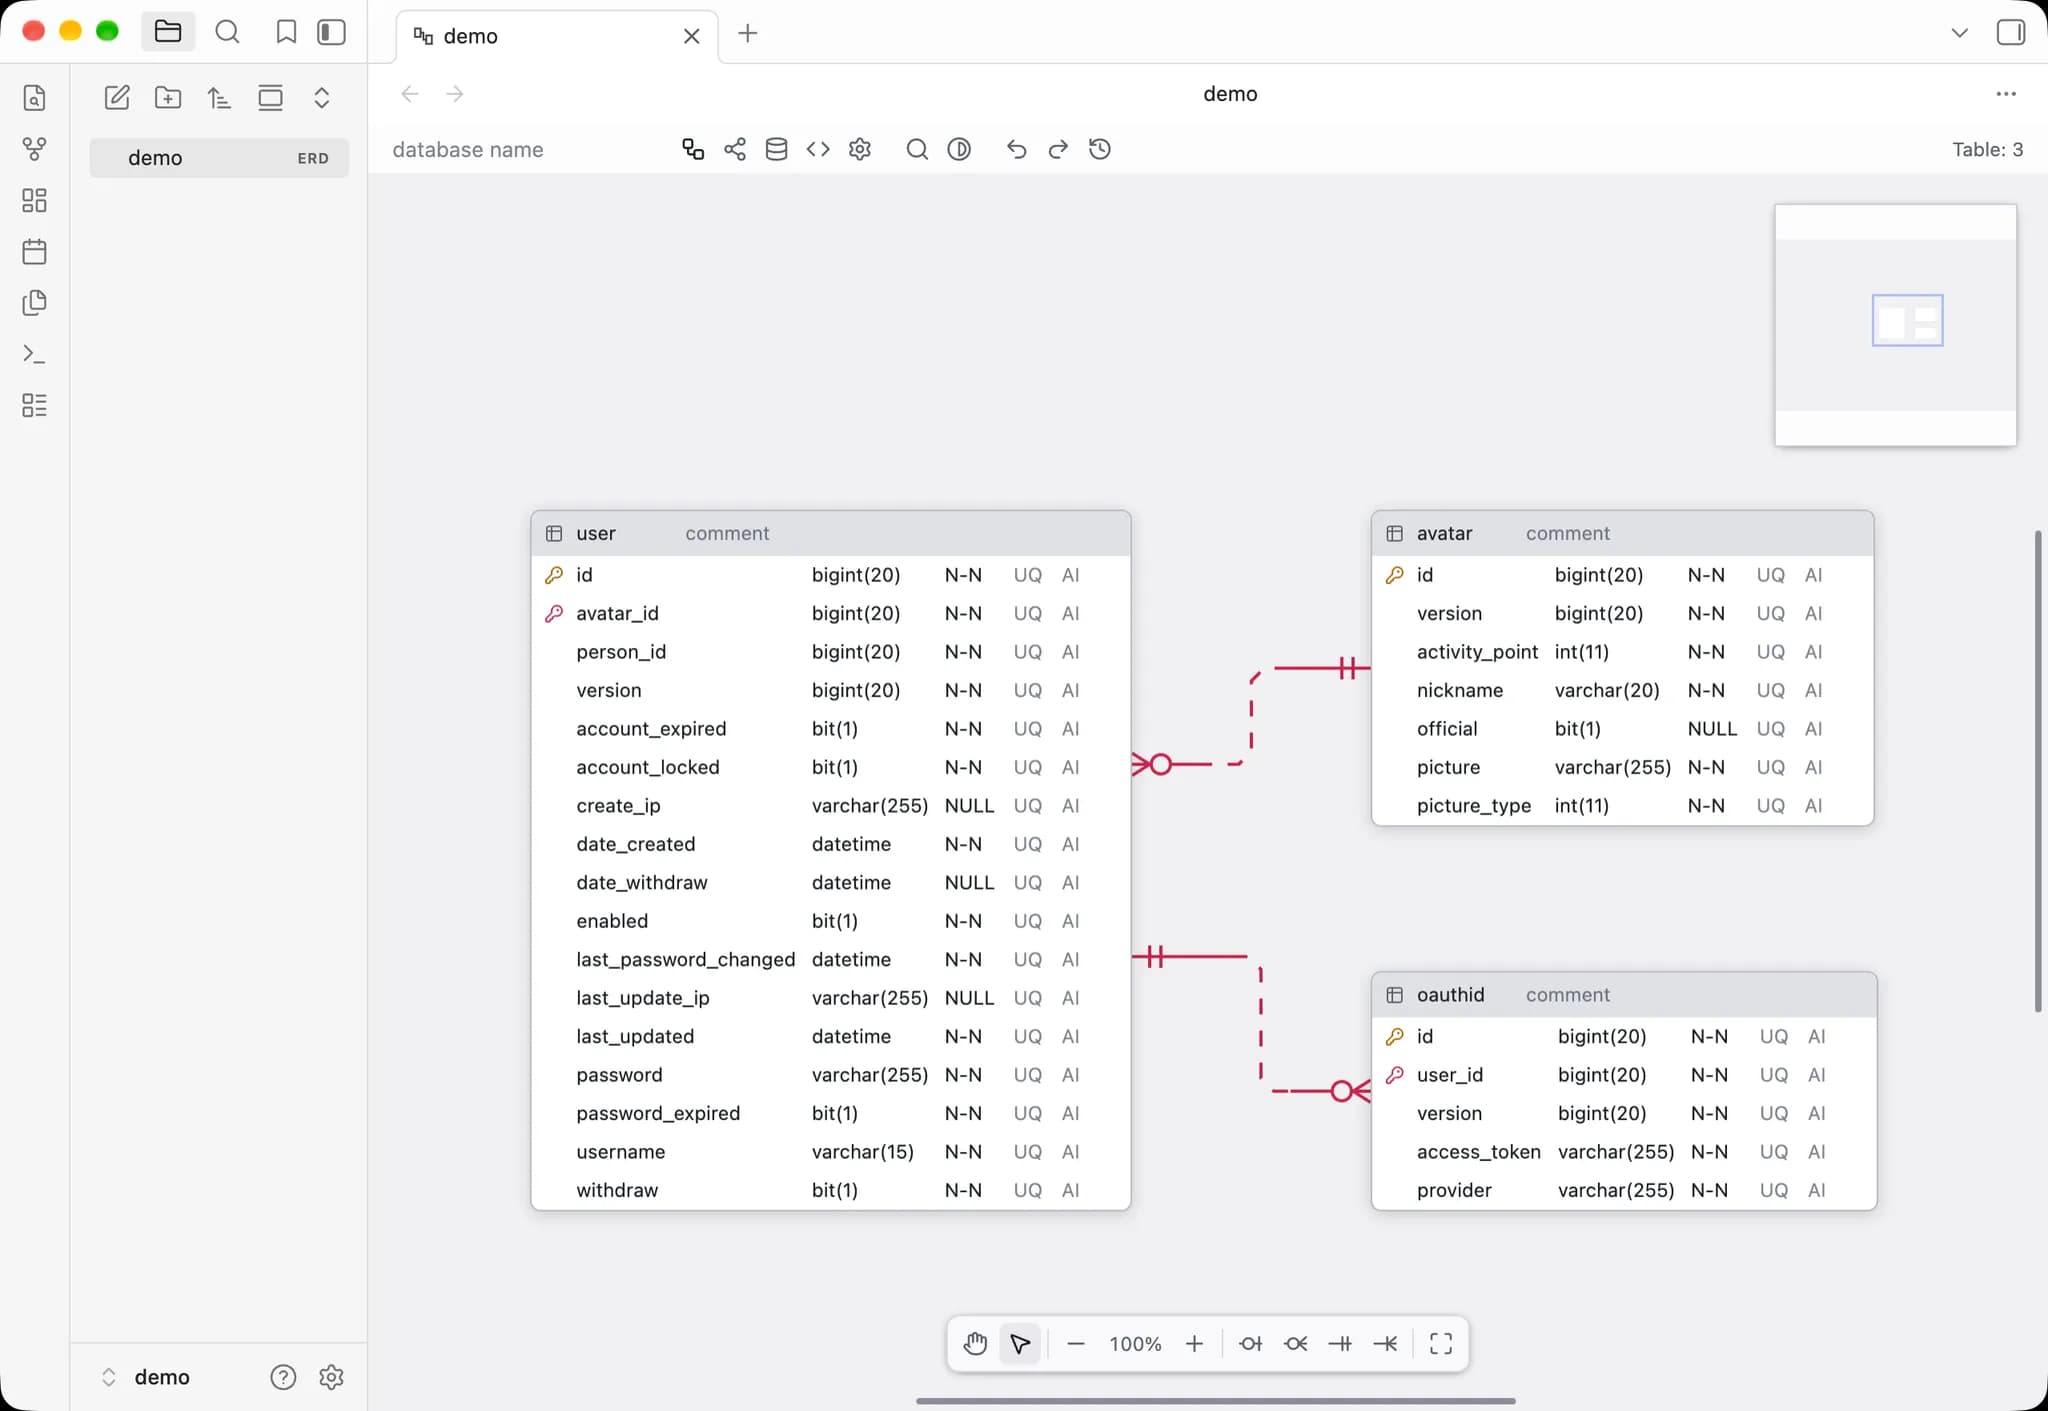Click the minimap thumbnail
The width and height of the screenshot is (2048, 1411).
(x=1895, y=325)
